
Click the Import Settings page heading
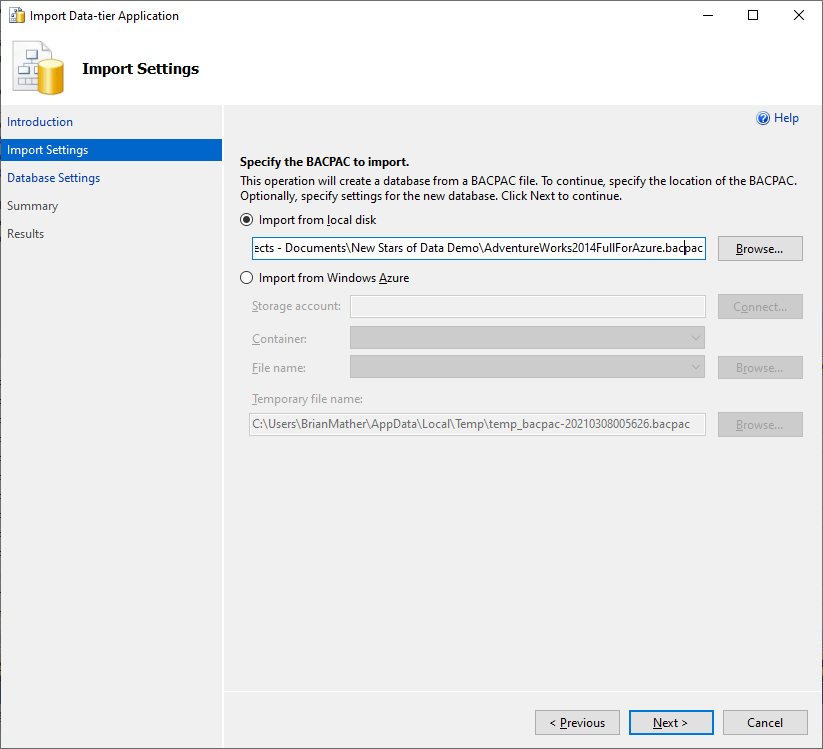pos(141,69)
